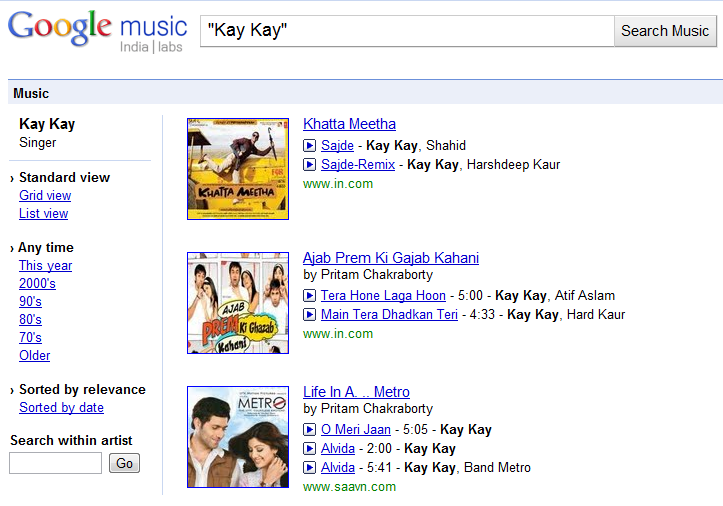The height and width of the screenshot is (506, 723).
Task: Sort results by date
Action: point(61,407)
